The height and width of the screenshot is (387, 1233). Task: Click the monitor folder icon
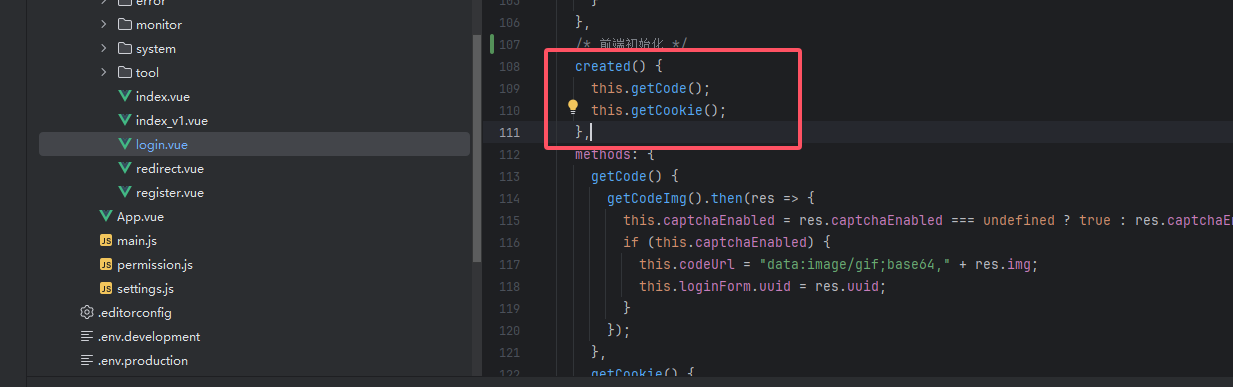click(125, 24)
